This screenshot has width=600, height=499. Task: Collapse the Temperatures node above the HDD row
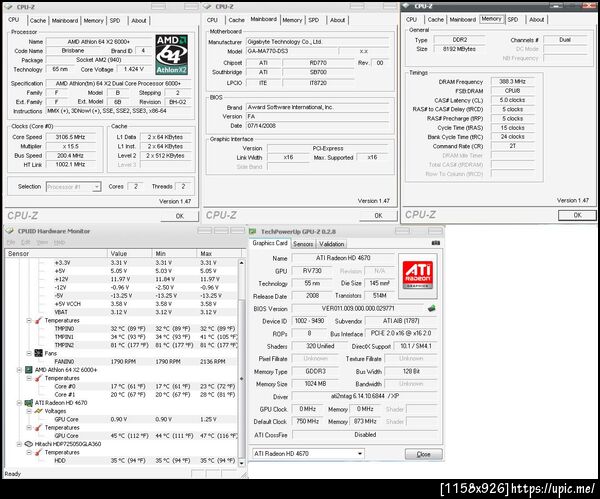[x=29, y=452]
